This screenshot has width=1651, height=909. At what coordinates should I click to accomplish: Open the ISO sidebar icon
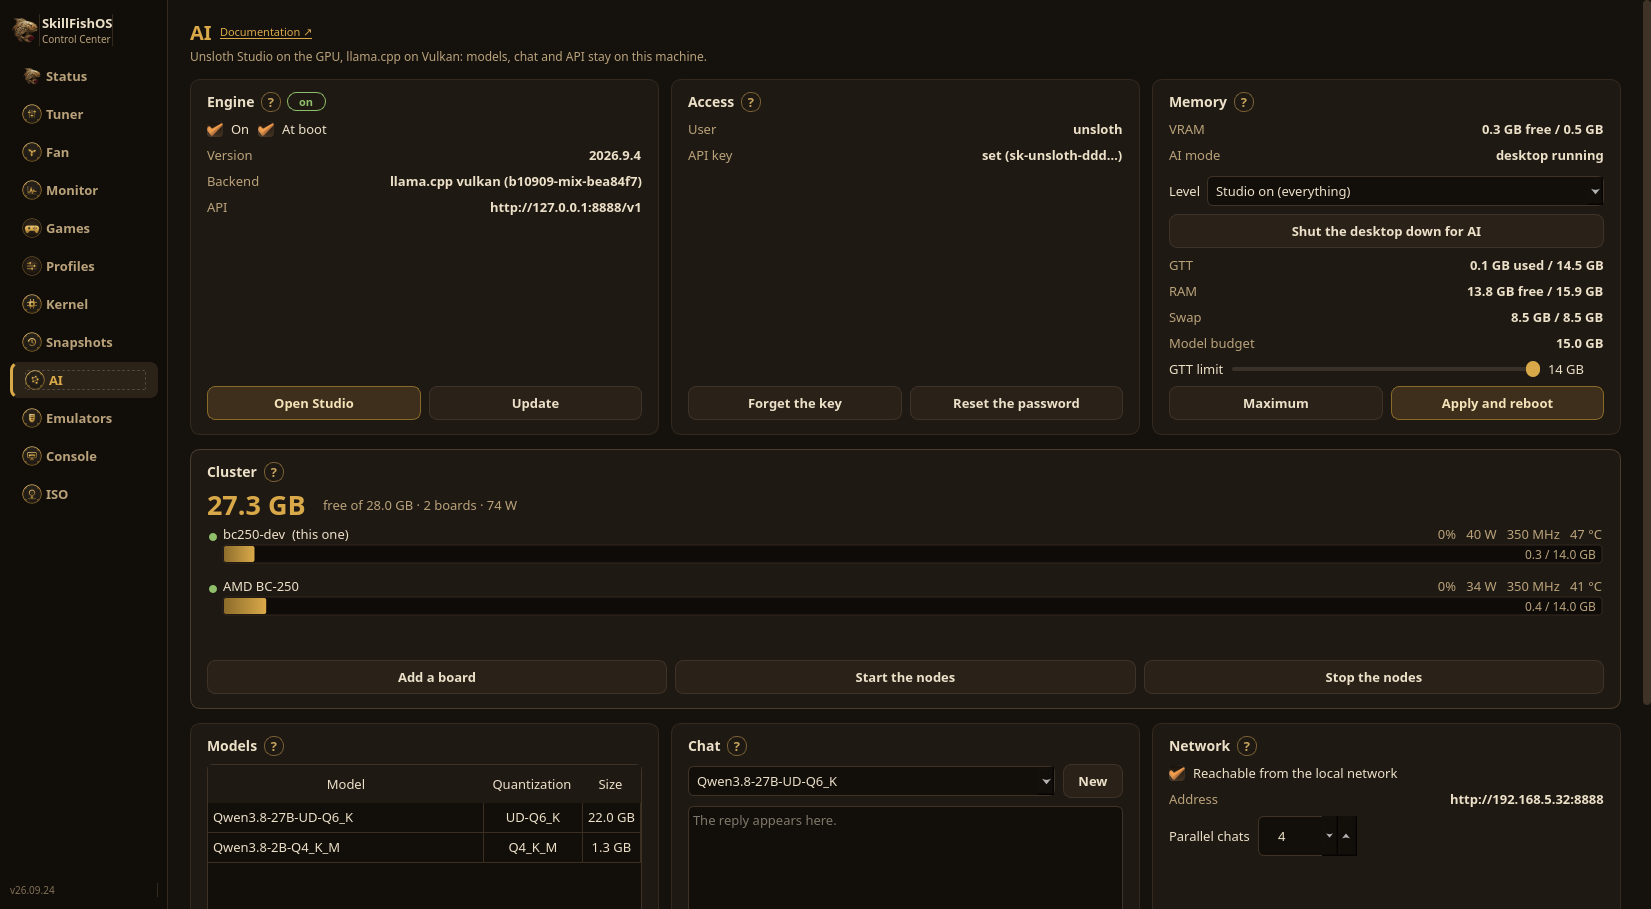point(32,494)
